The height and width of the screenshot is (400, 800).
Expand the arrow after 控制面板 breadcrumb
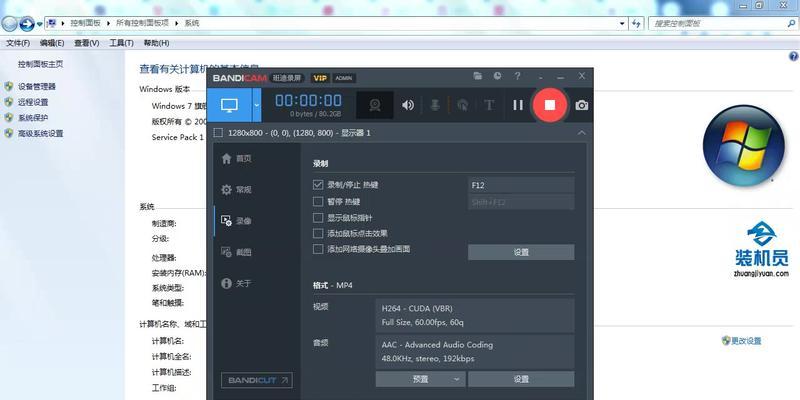coord(108,23)
